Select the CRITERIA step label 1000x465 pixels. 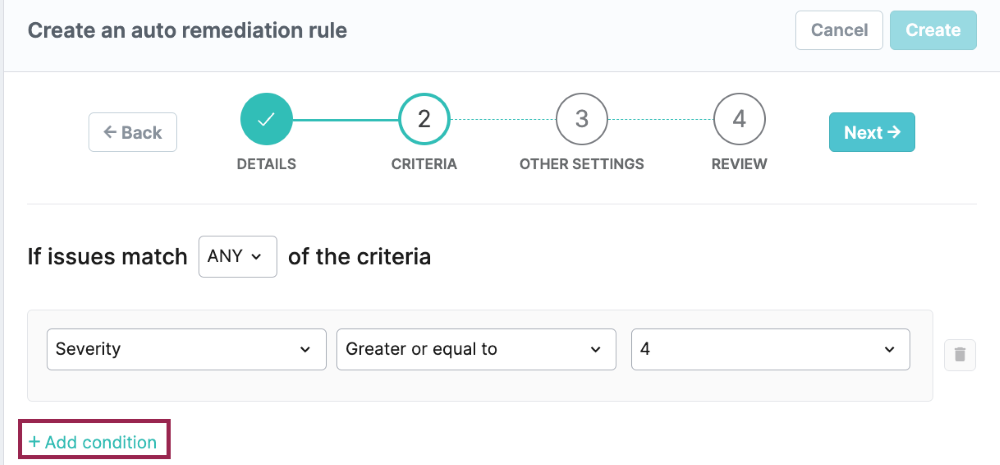(x=424, y=164)
